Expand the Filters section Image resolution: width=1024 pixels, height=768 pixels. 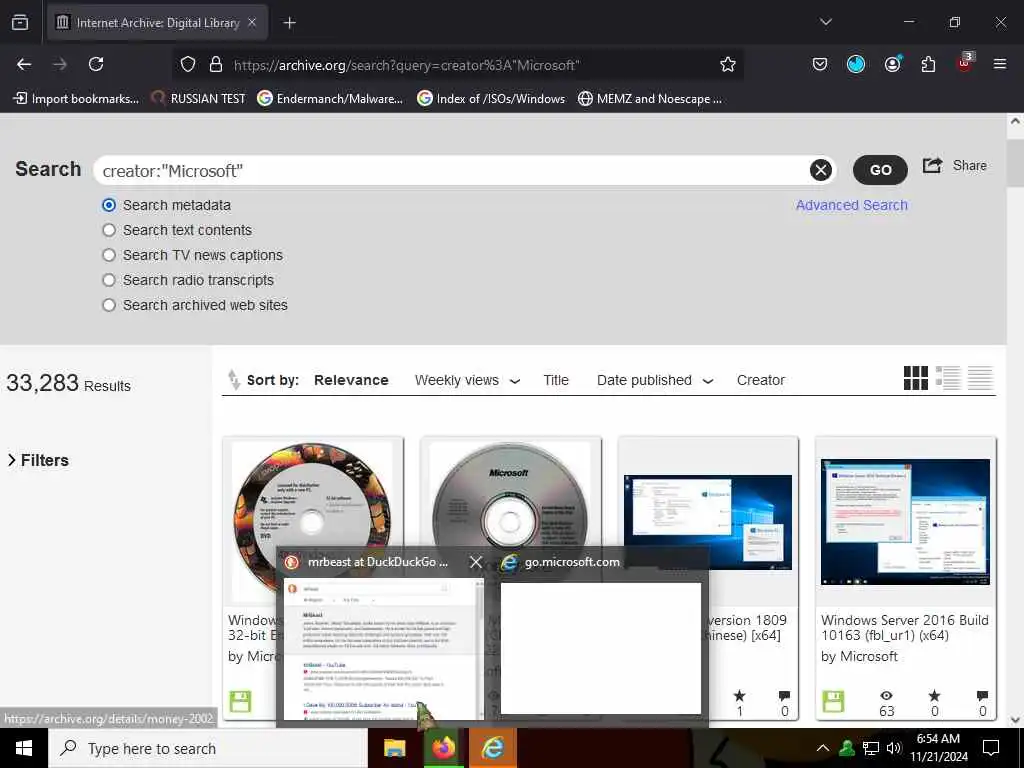point(38,460)
